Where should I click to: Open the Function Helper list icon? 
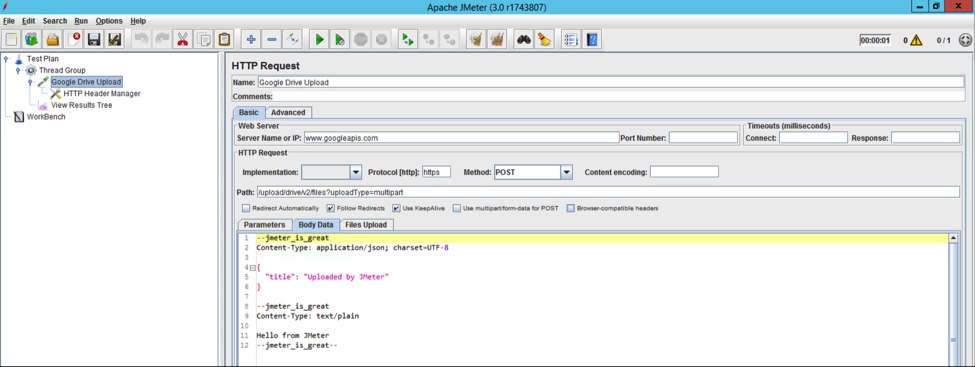tap(571, 40)
